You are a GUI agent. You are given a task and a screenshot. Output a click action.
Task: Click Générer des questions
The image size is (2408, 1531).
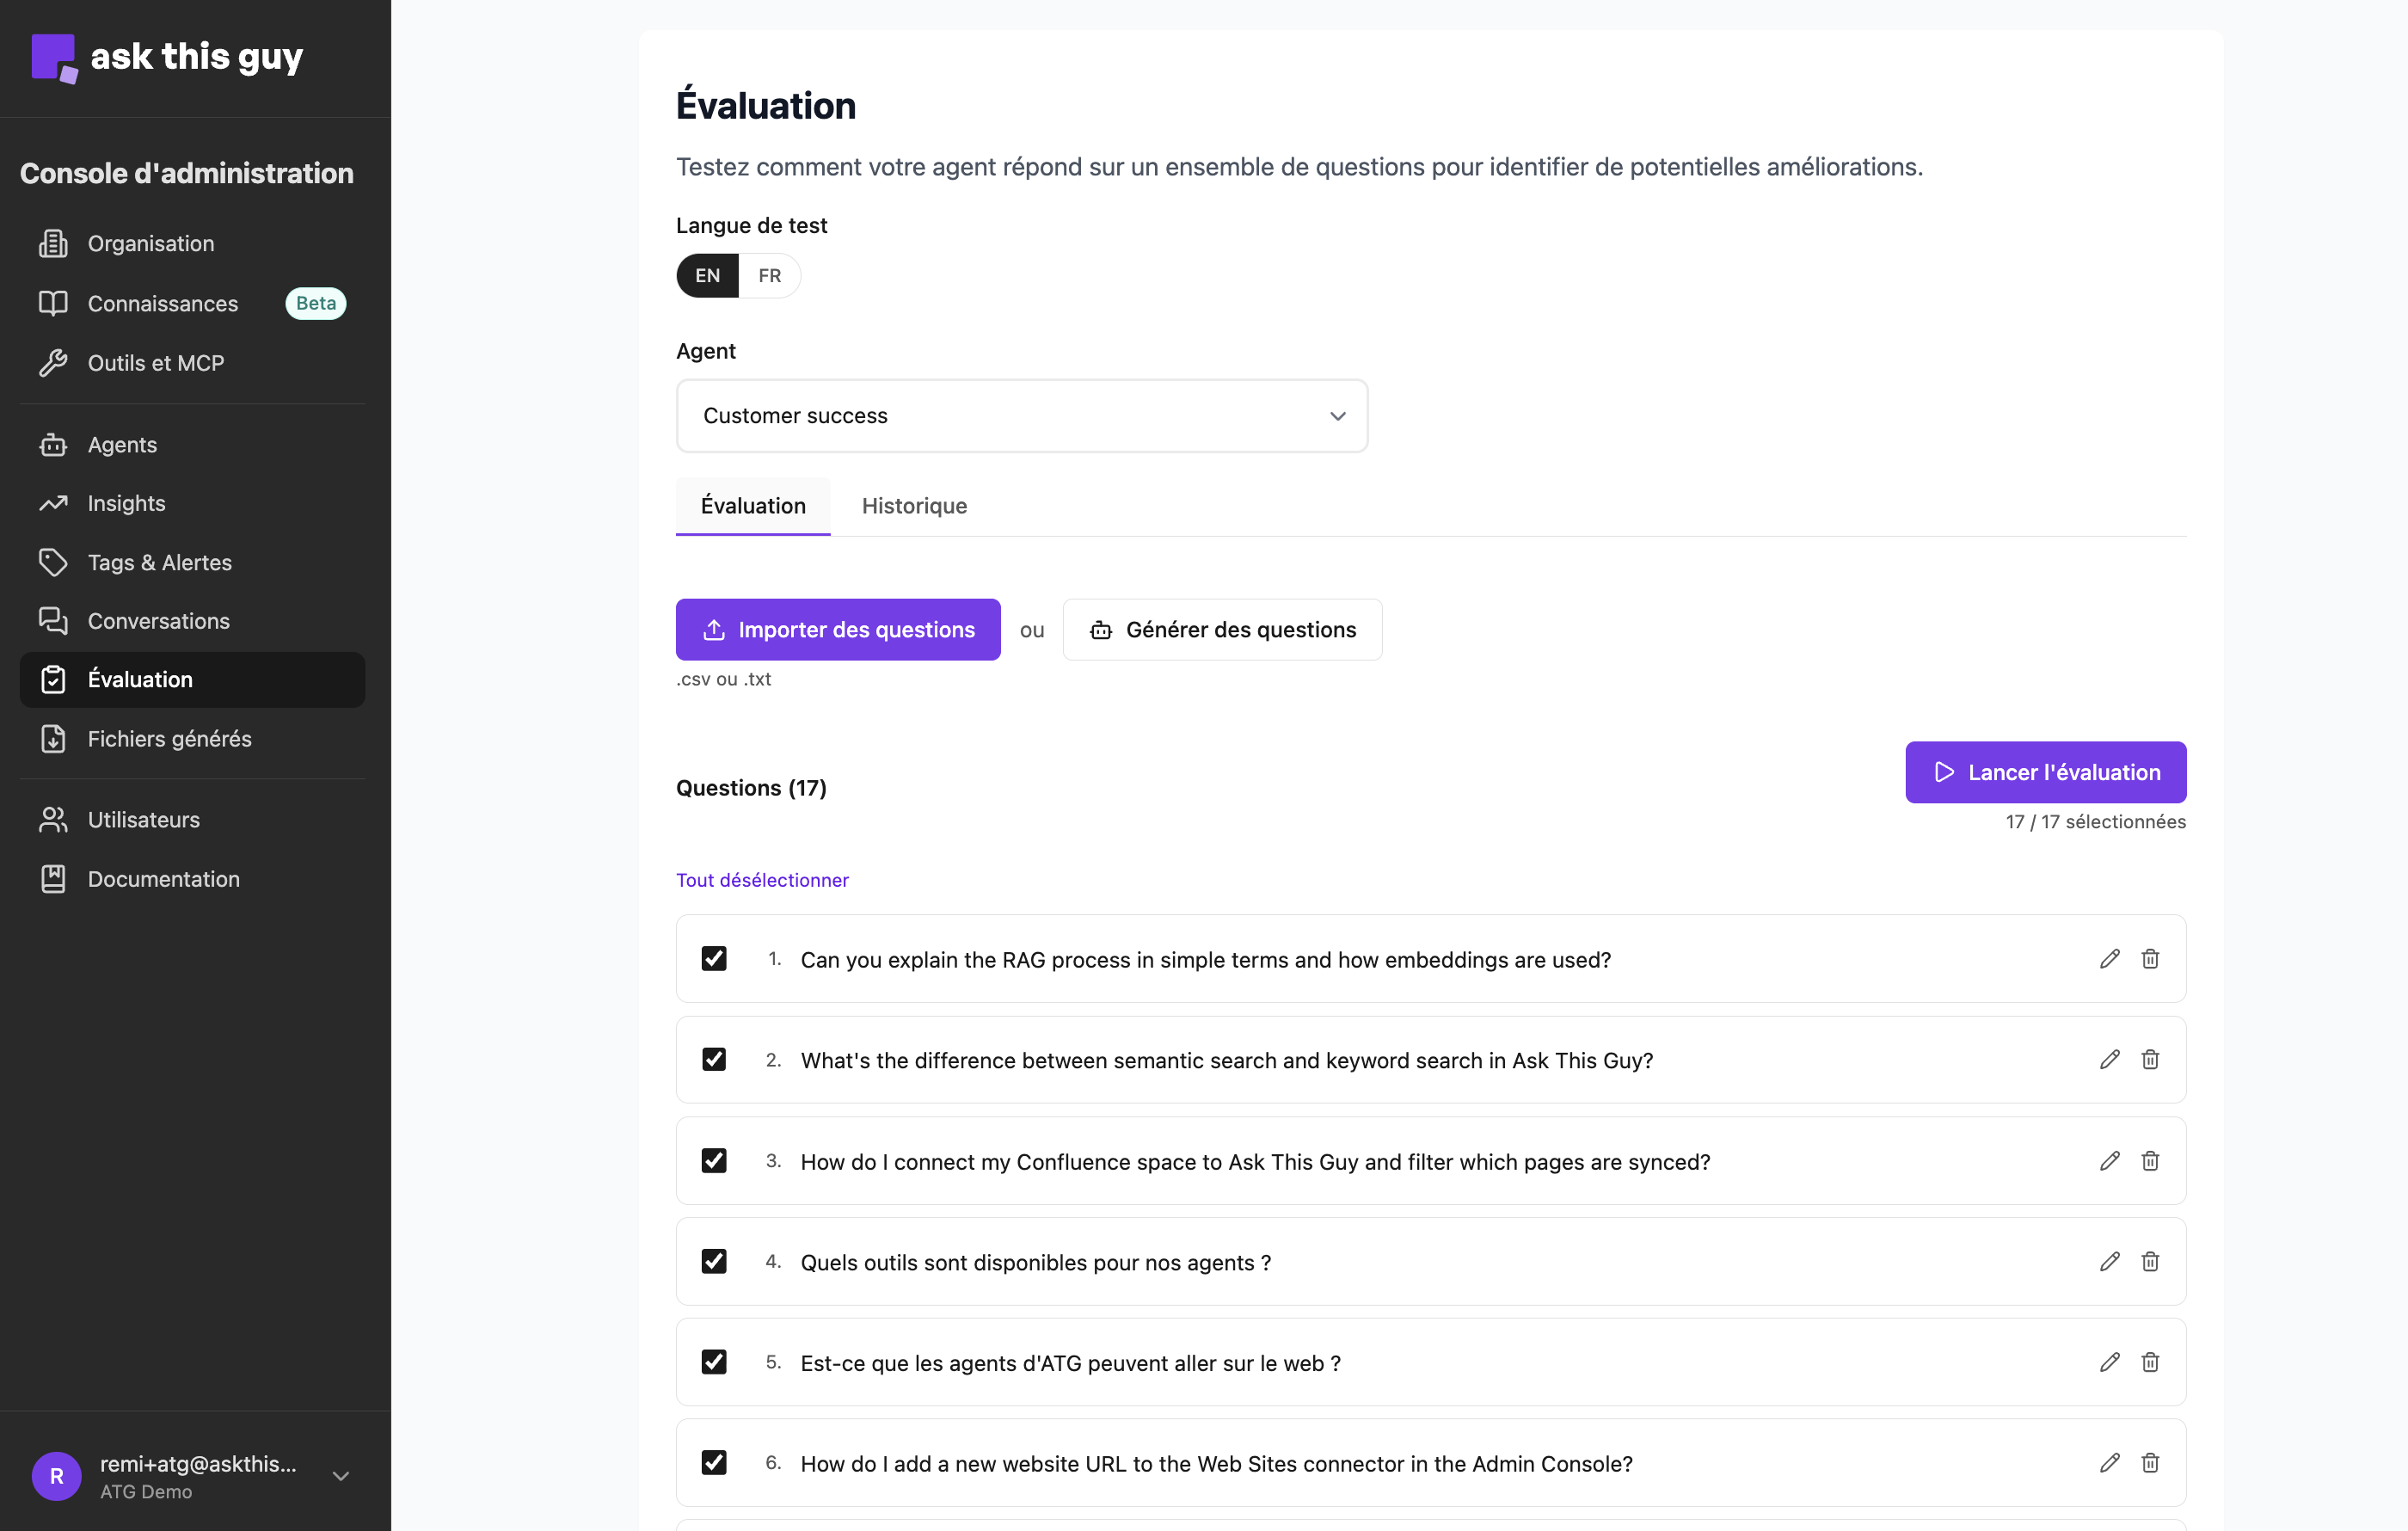click(x=1222, y=629)
